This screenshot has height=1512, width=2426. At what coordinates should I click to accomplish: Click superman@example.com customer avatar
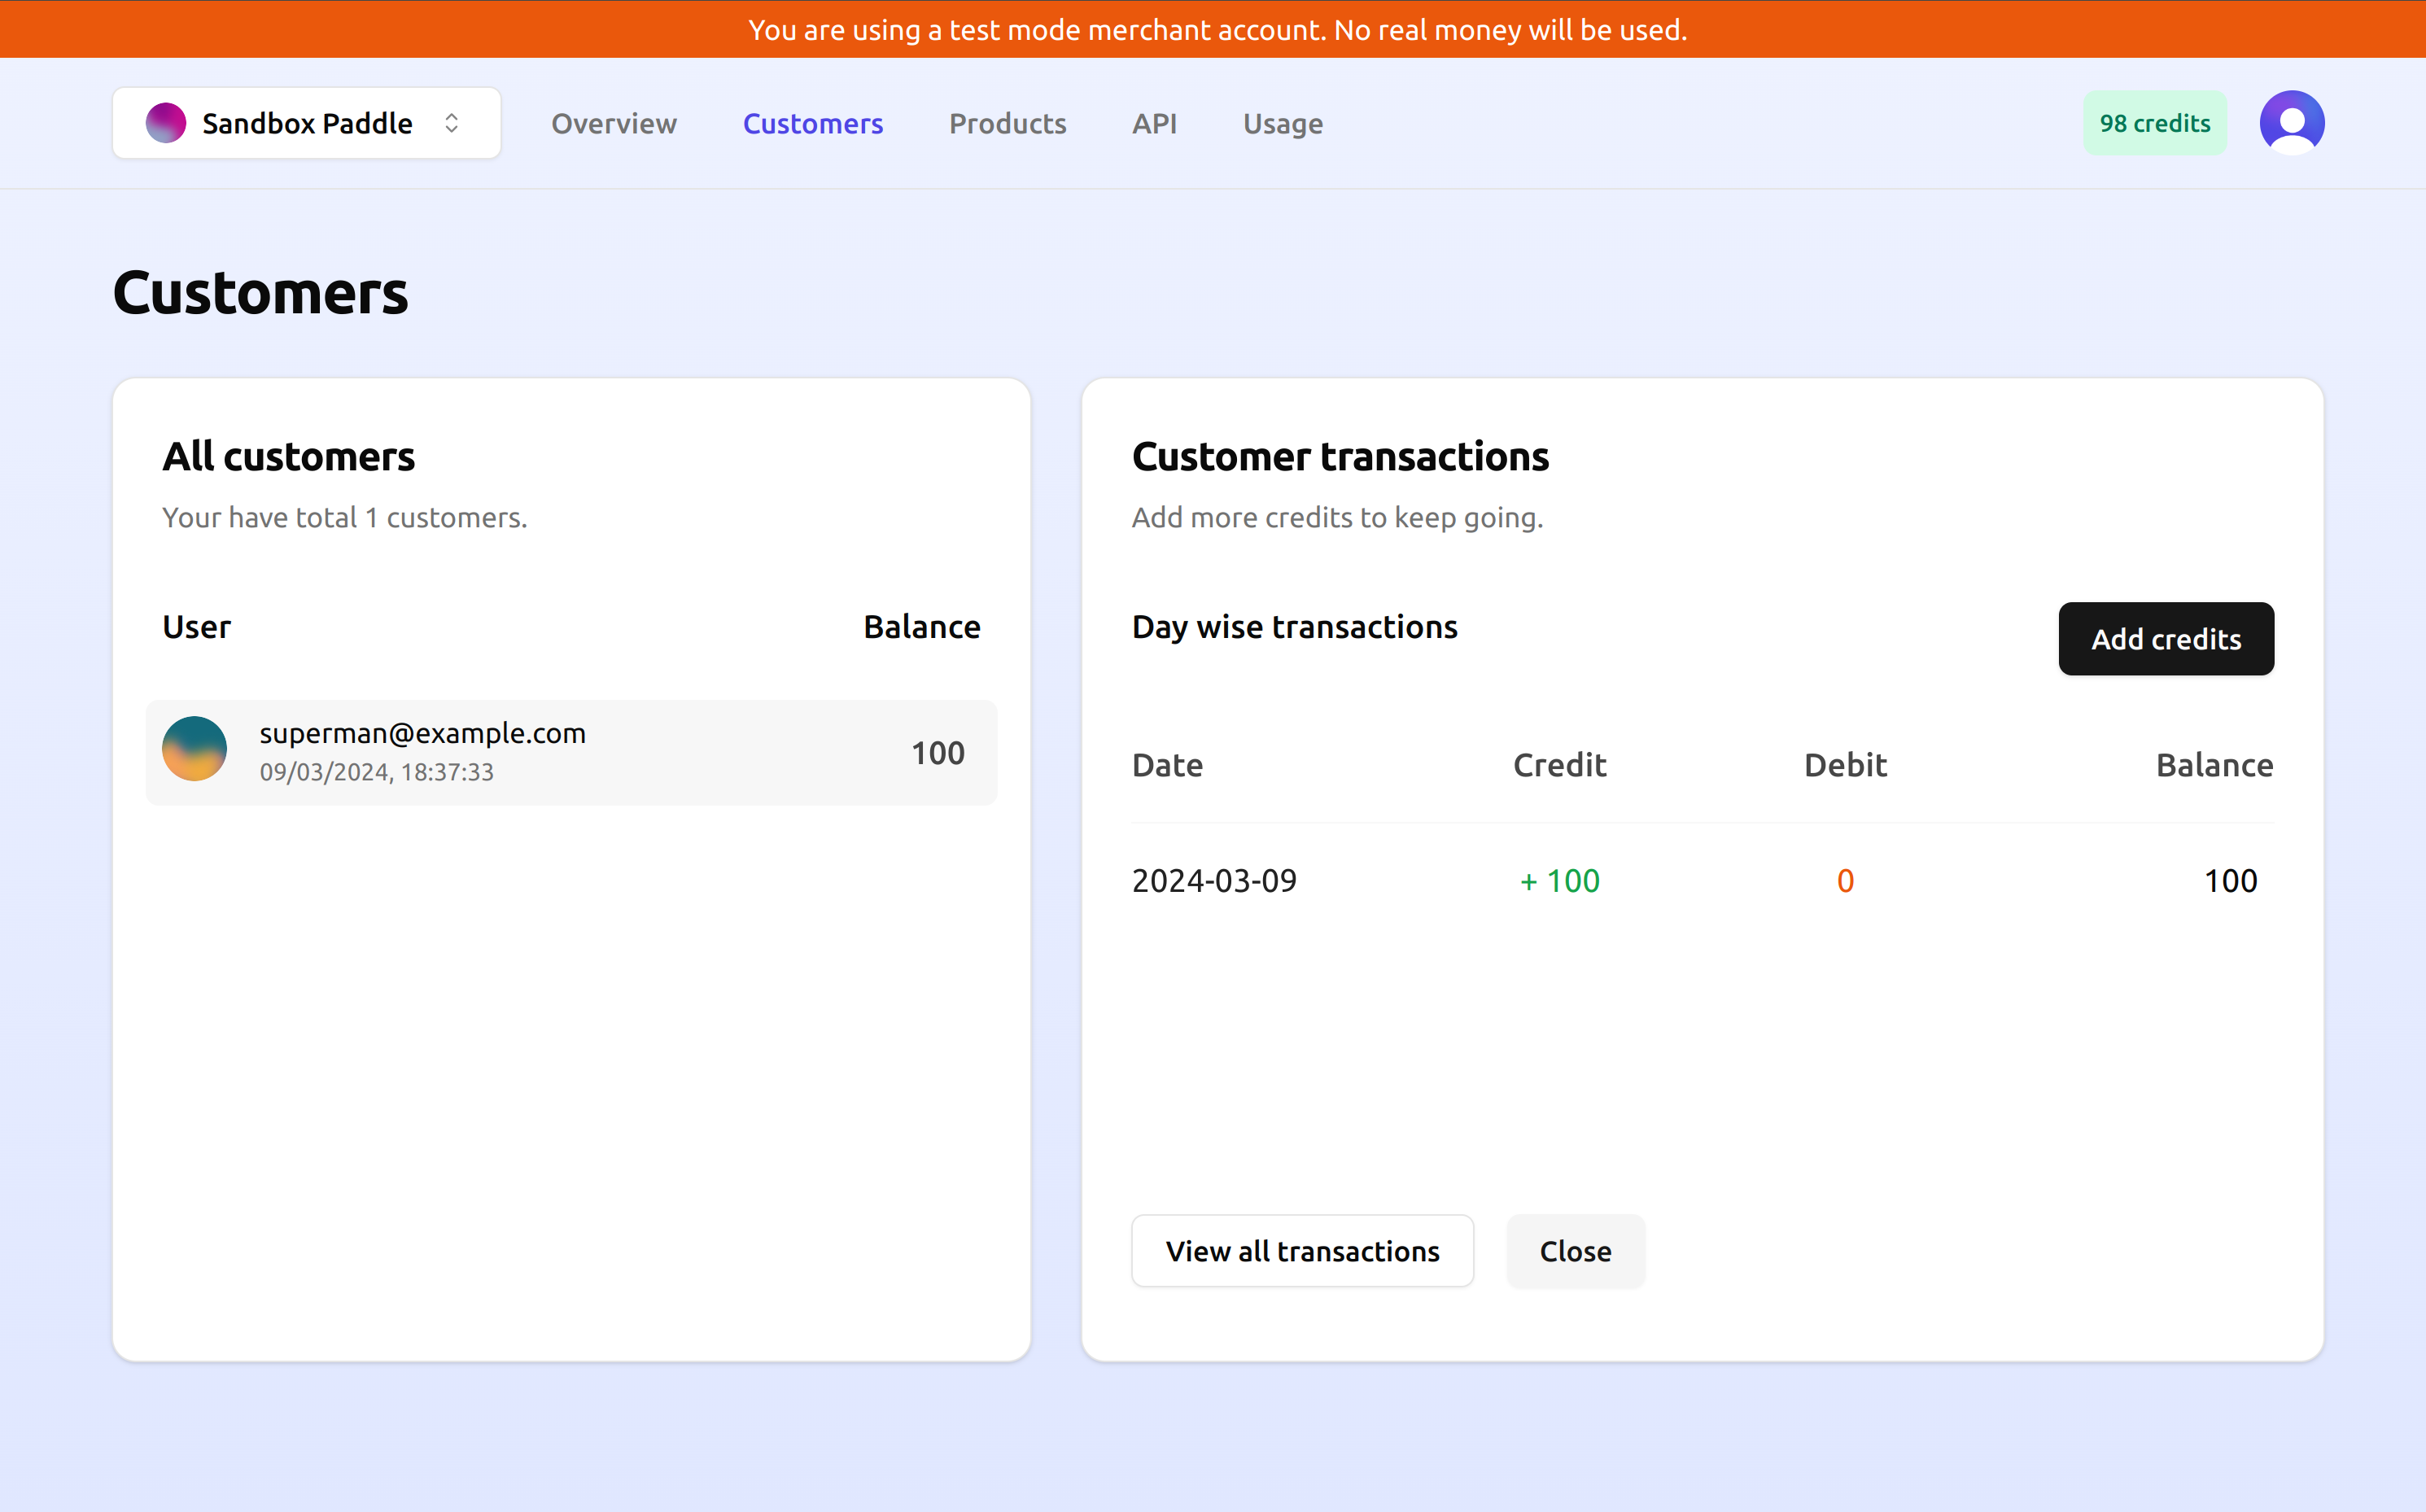194,749
